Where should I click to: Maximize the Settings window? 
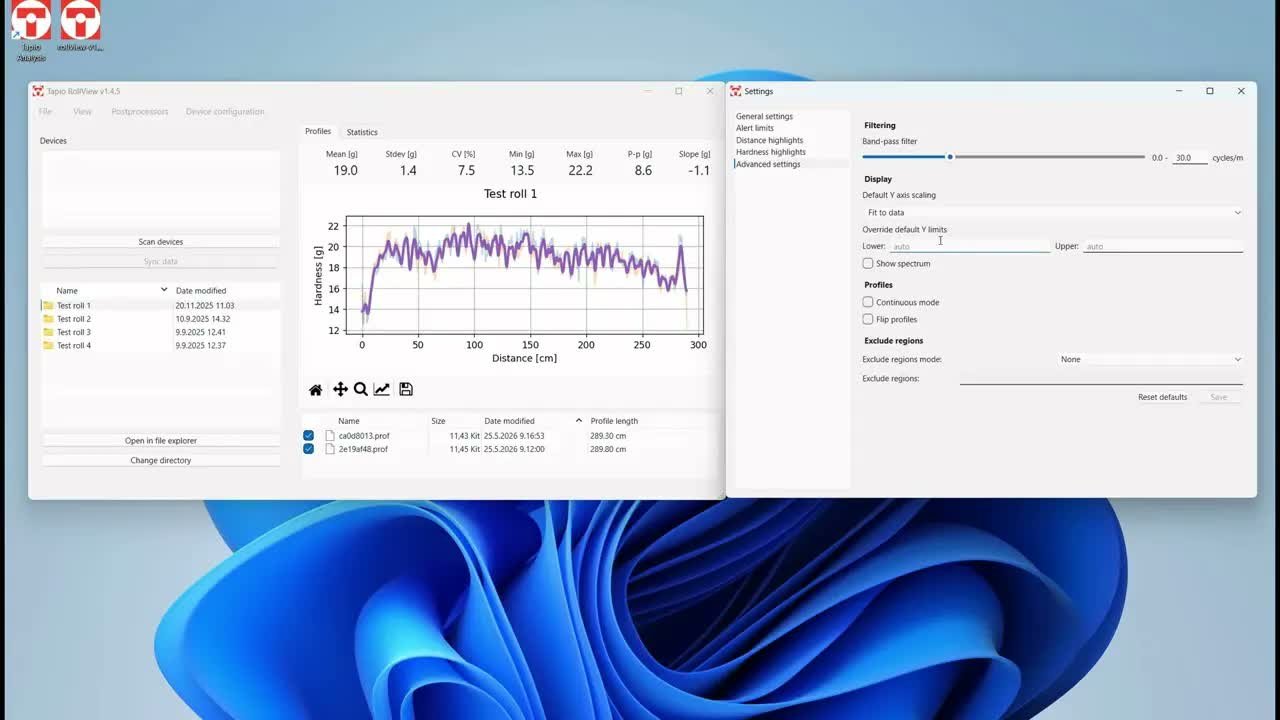[1209, 91]
